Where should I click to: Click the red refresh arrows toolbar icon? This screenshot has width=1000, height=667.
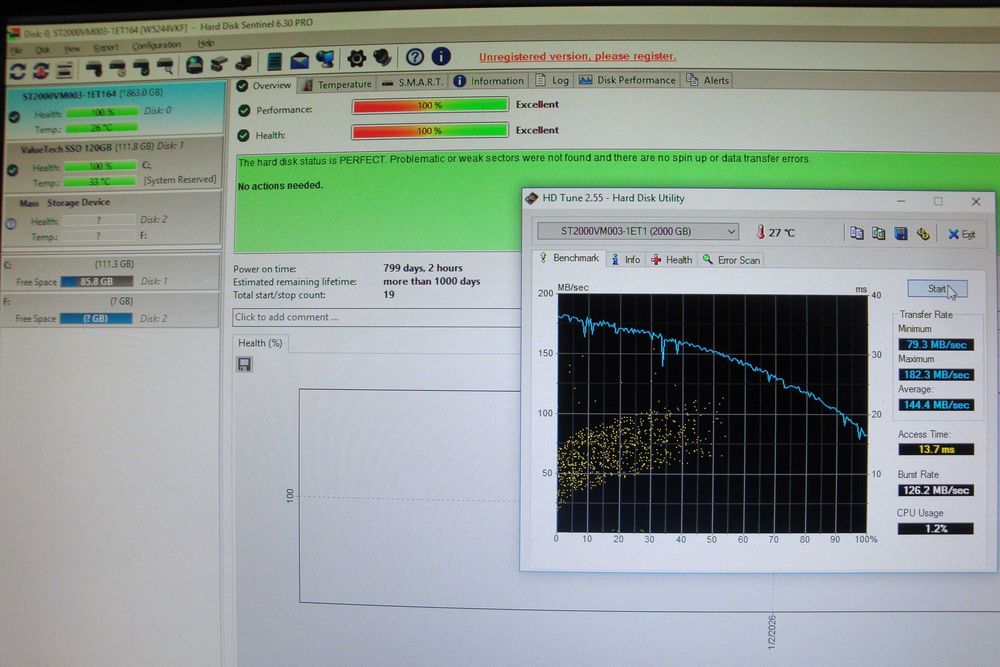tap(41, 70)
